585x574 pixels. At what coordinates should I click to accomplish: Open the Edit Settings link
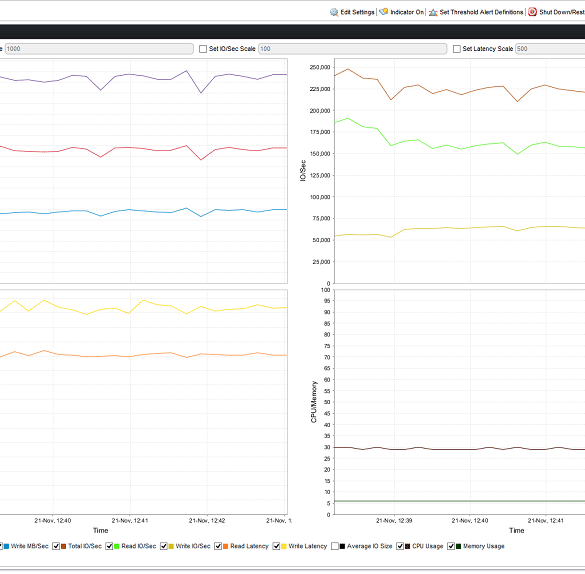[357, 12]
